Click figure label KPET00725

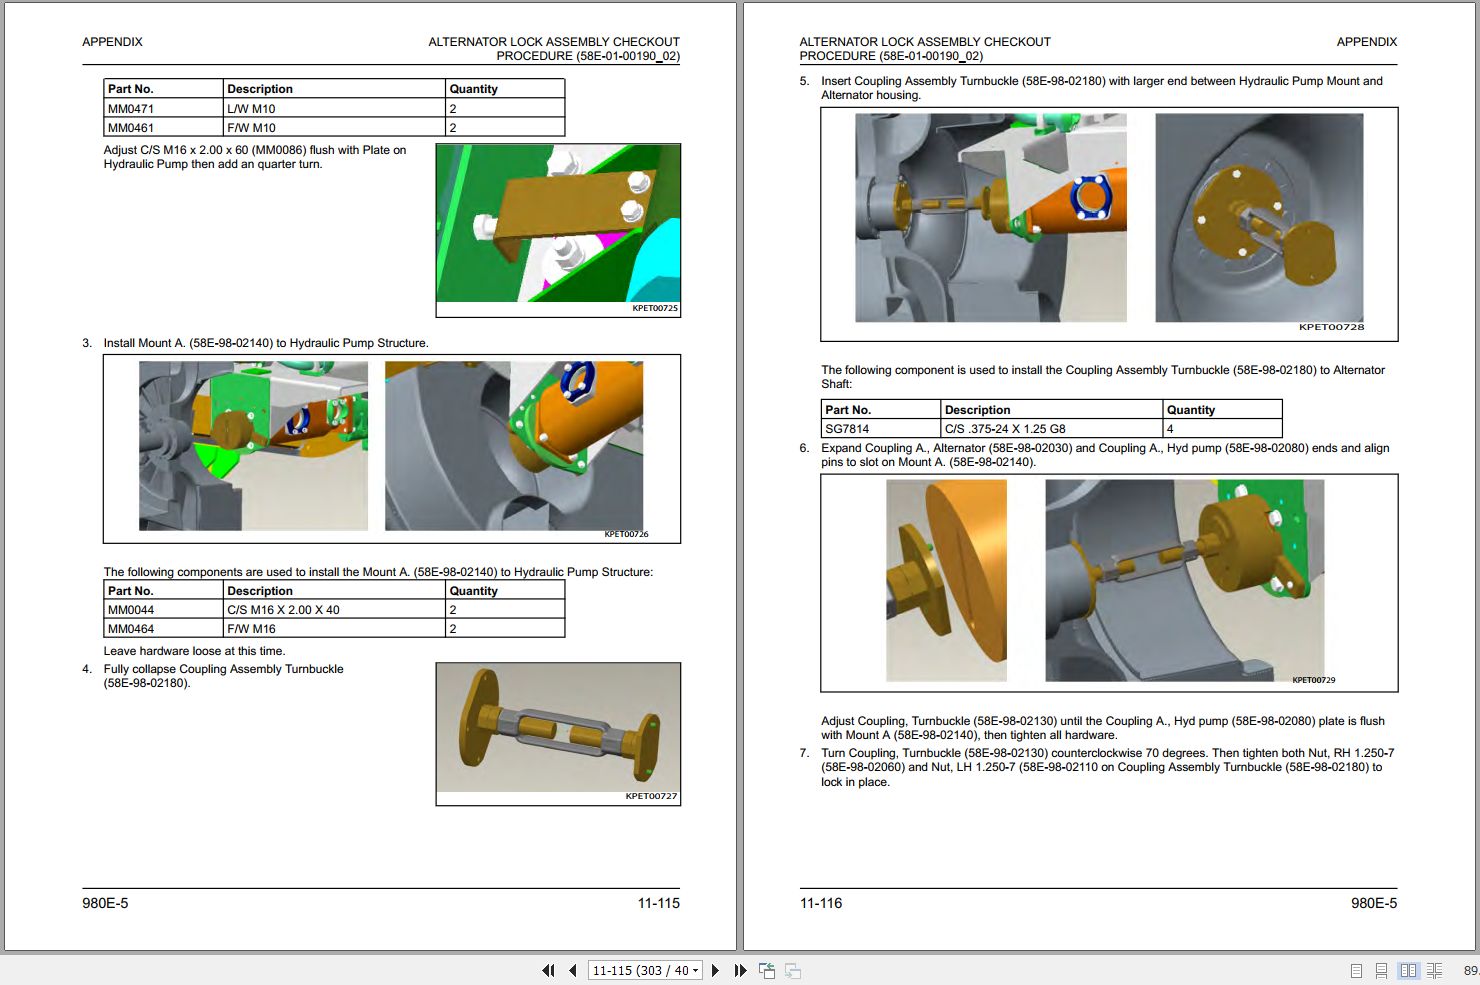pyautogui.click(x=655, y=309)
